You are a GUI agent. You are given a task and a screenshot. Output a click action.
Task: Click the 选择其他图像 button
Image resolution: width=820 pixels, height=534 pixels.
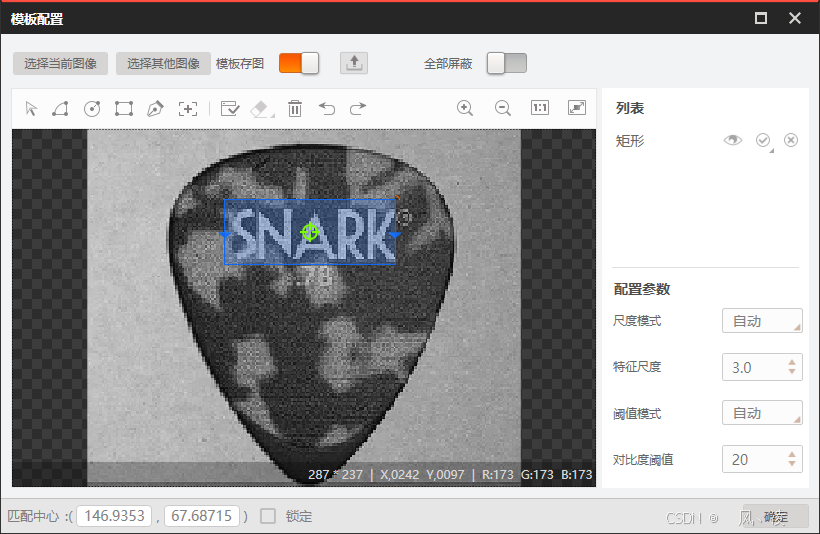click(163, 63)
